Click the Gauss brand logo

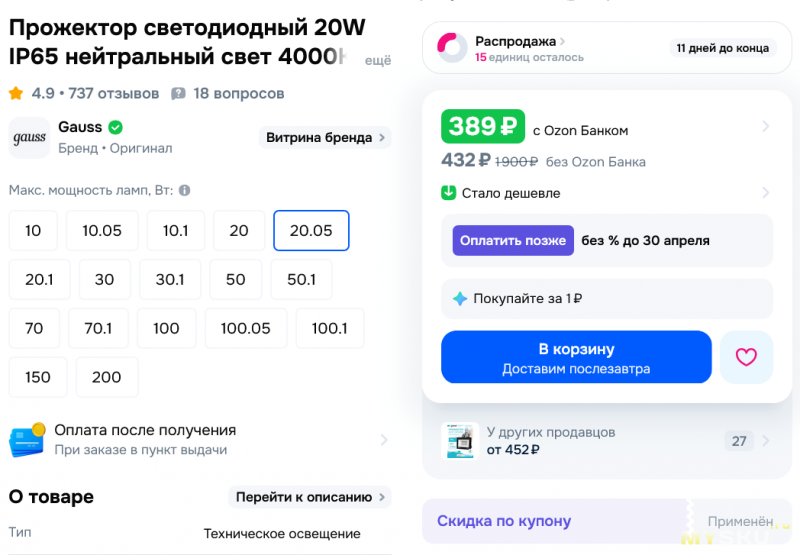[29, 138]
